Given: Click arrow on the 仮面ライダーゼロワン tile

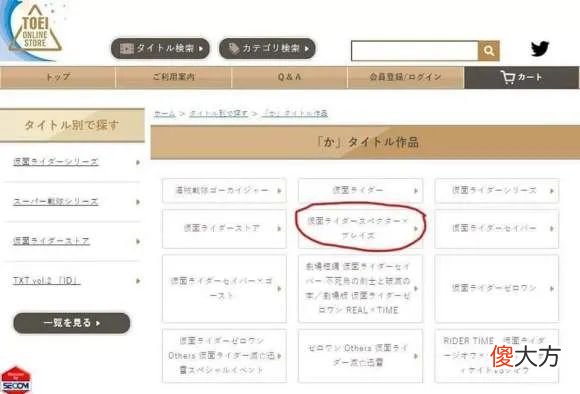Looking at the screenshot, I should [552, 289].
